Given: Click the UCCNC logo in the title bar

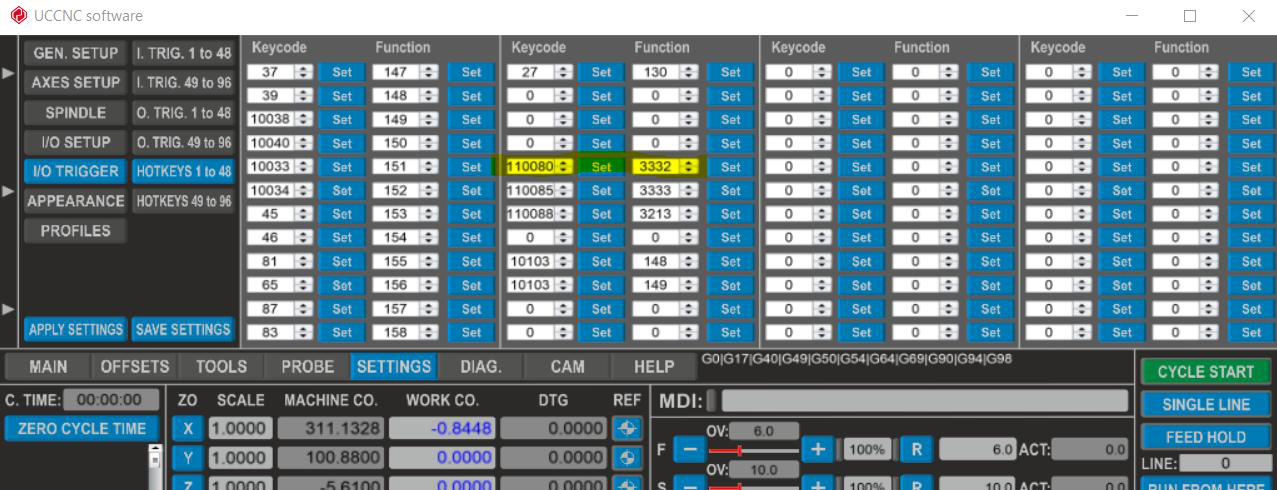Looking at the screenshot, I should (18, 15).
